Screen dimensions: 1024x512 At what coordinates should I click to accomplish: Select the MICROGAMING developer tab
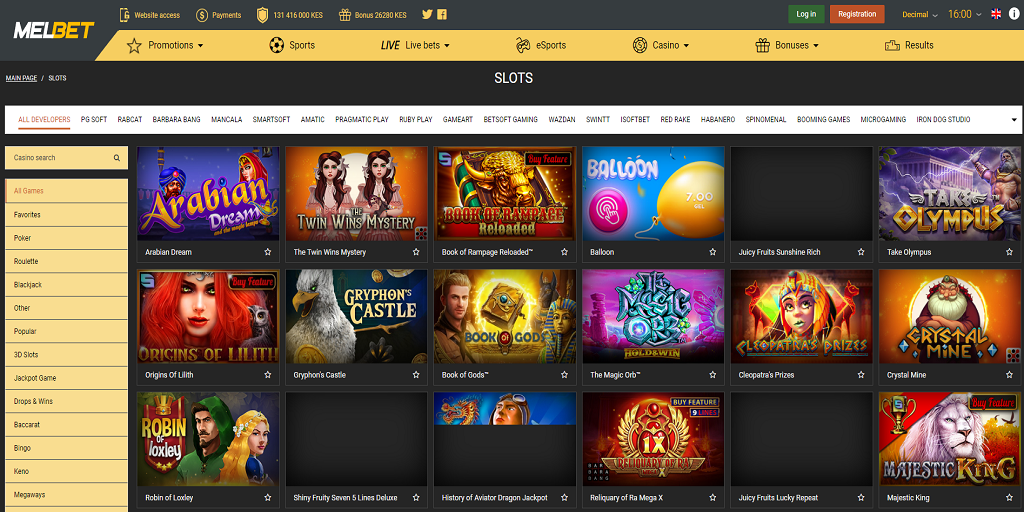point(883,120)
